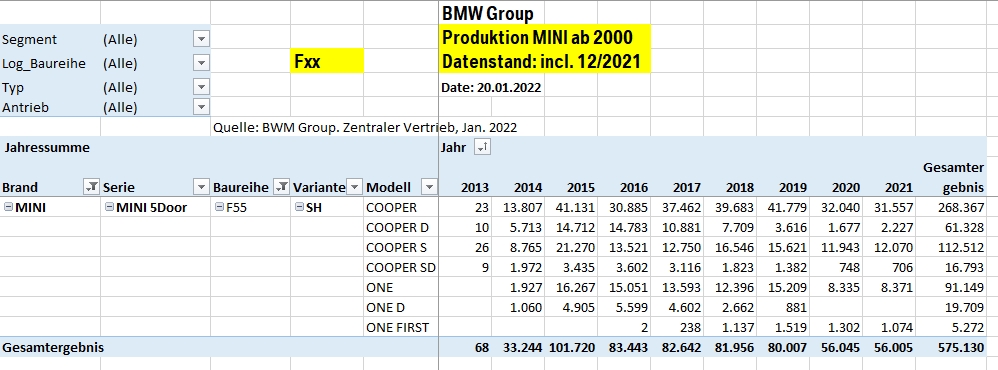Image resolution: width=998 pixels, height=370 pixels.
Task: Collapse the MINI 5Door series group
Action: tap(109, 208)
